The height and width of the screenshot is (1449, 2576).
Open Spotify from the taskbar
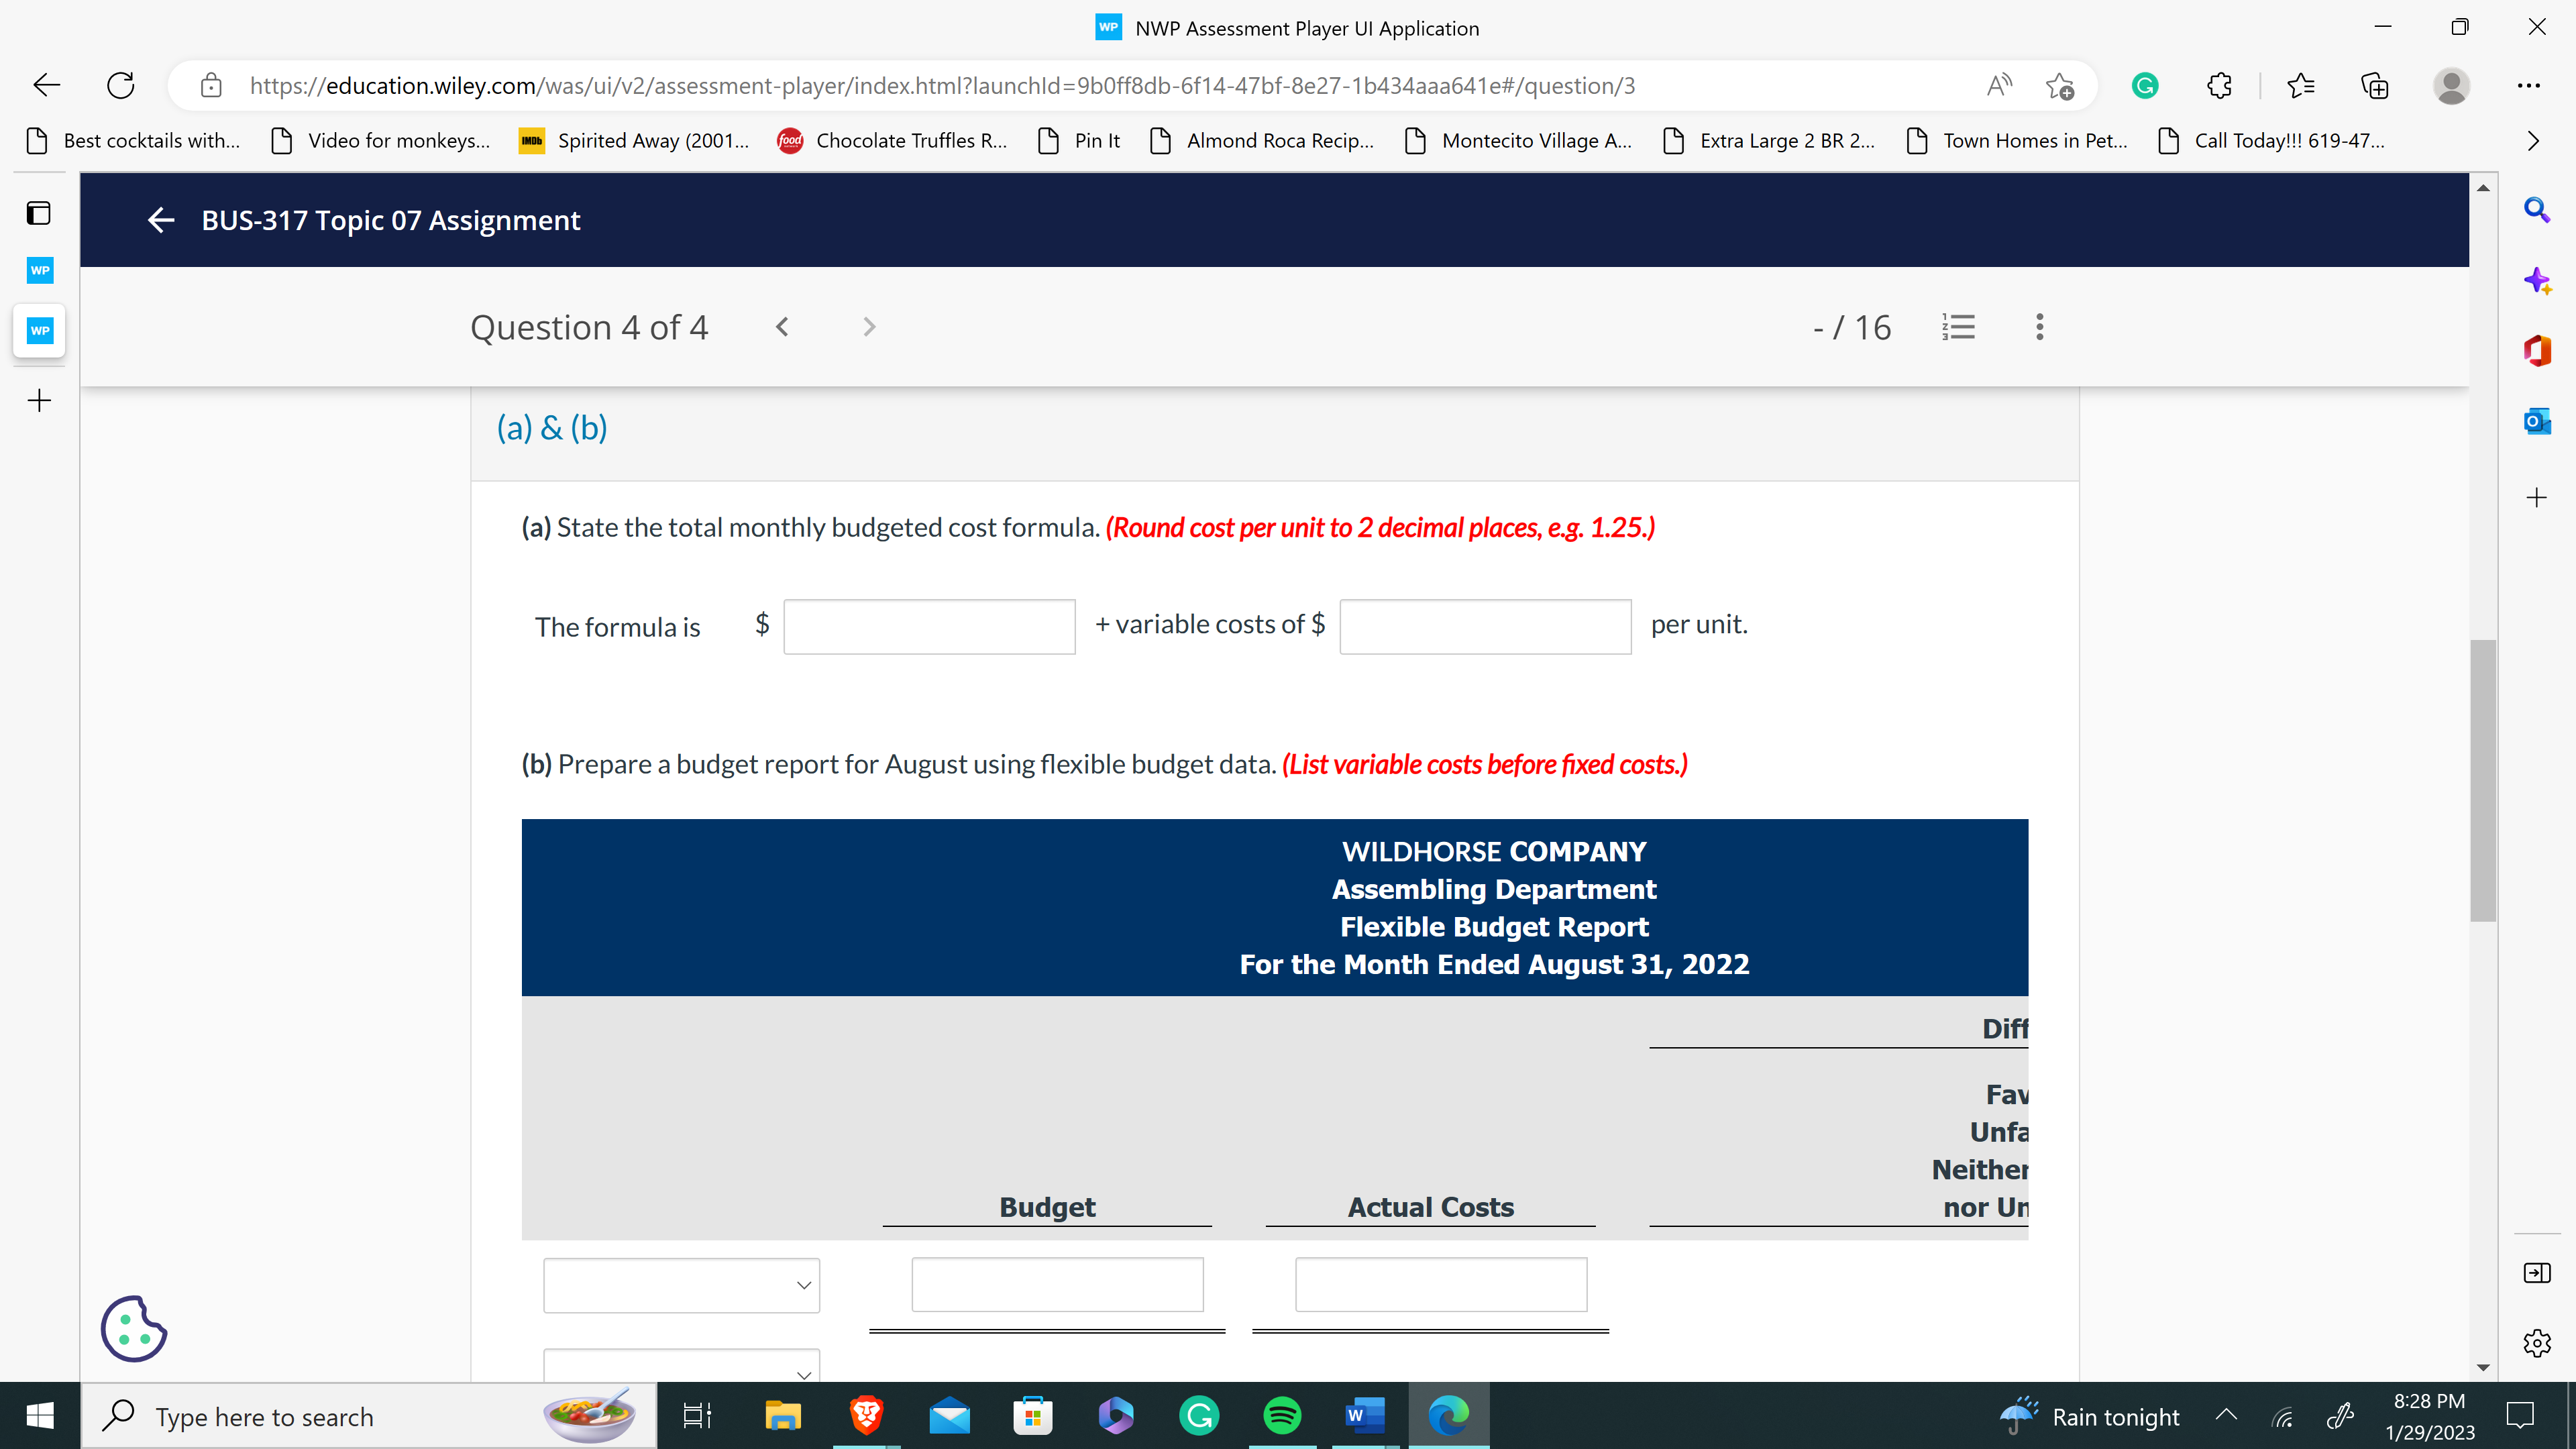[1282, 1416]
